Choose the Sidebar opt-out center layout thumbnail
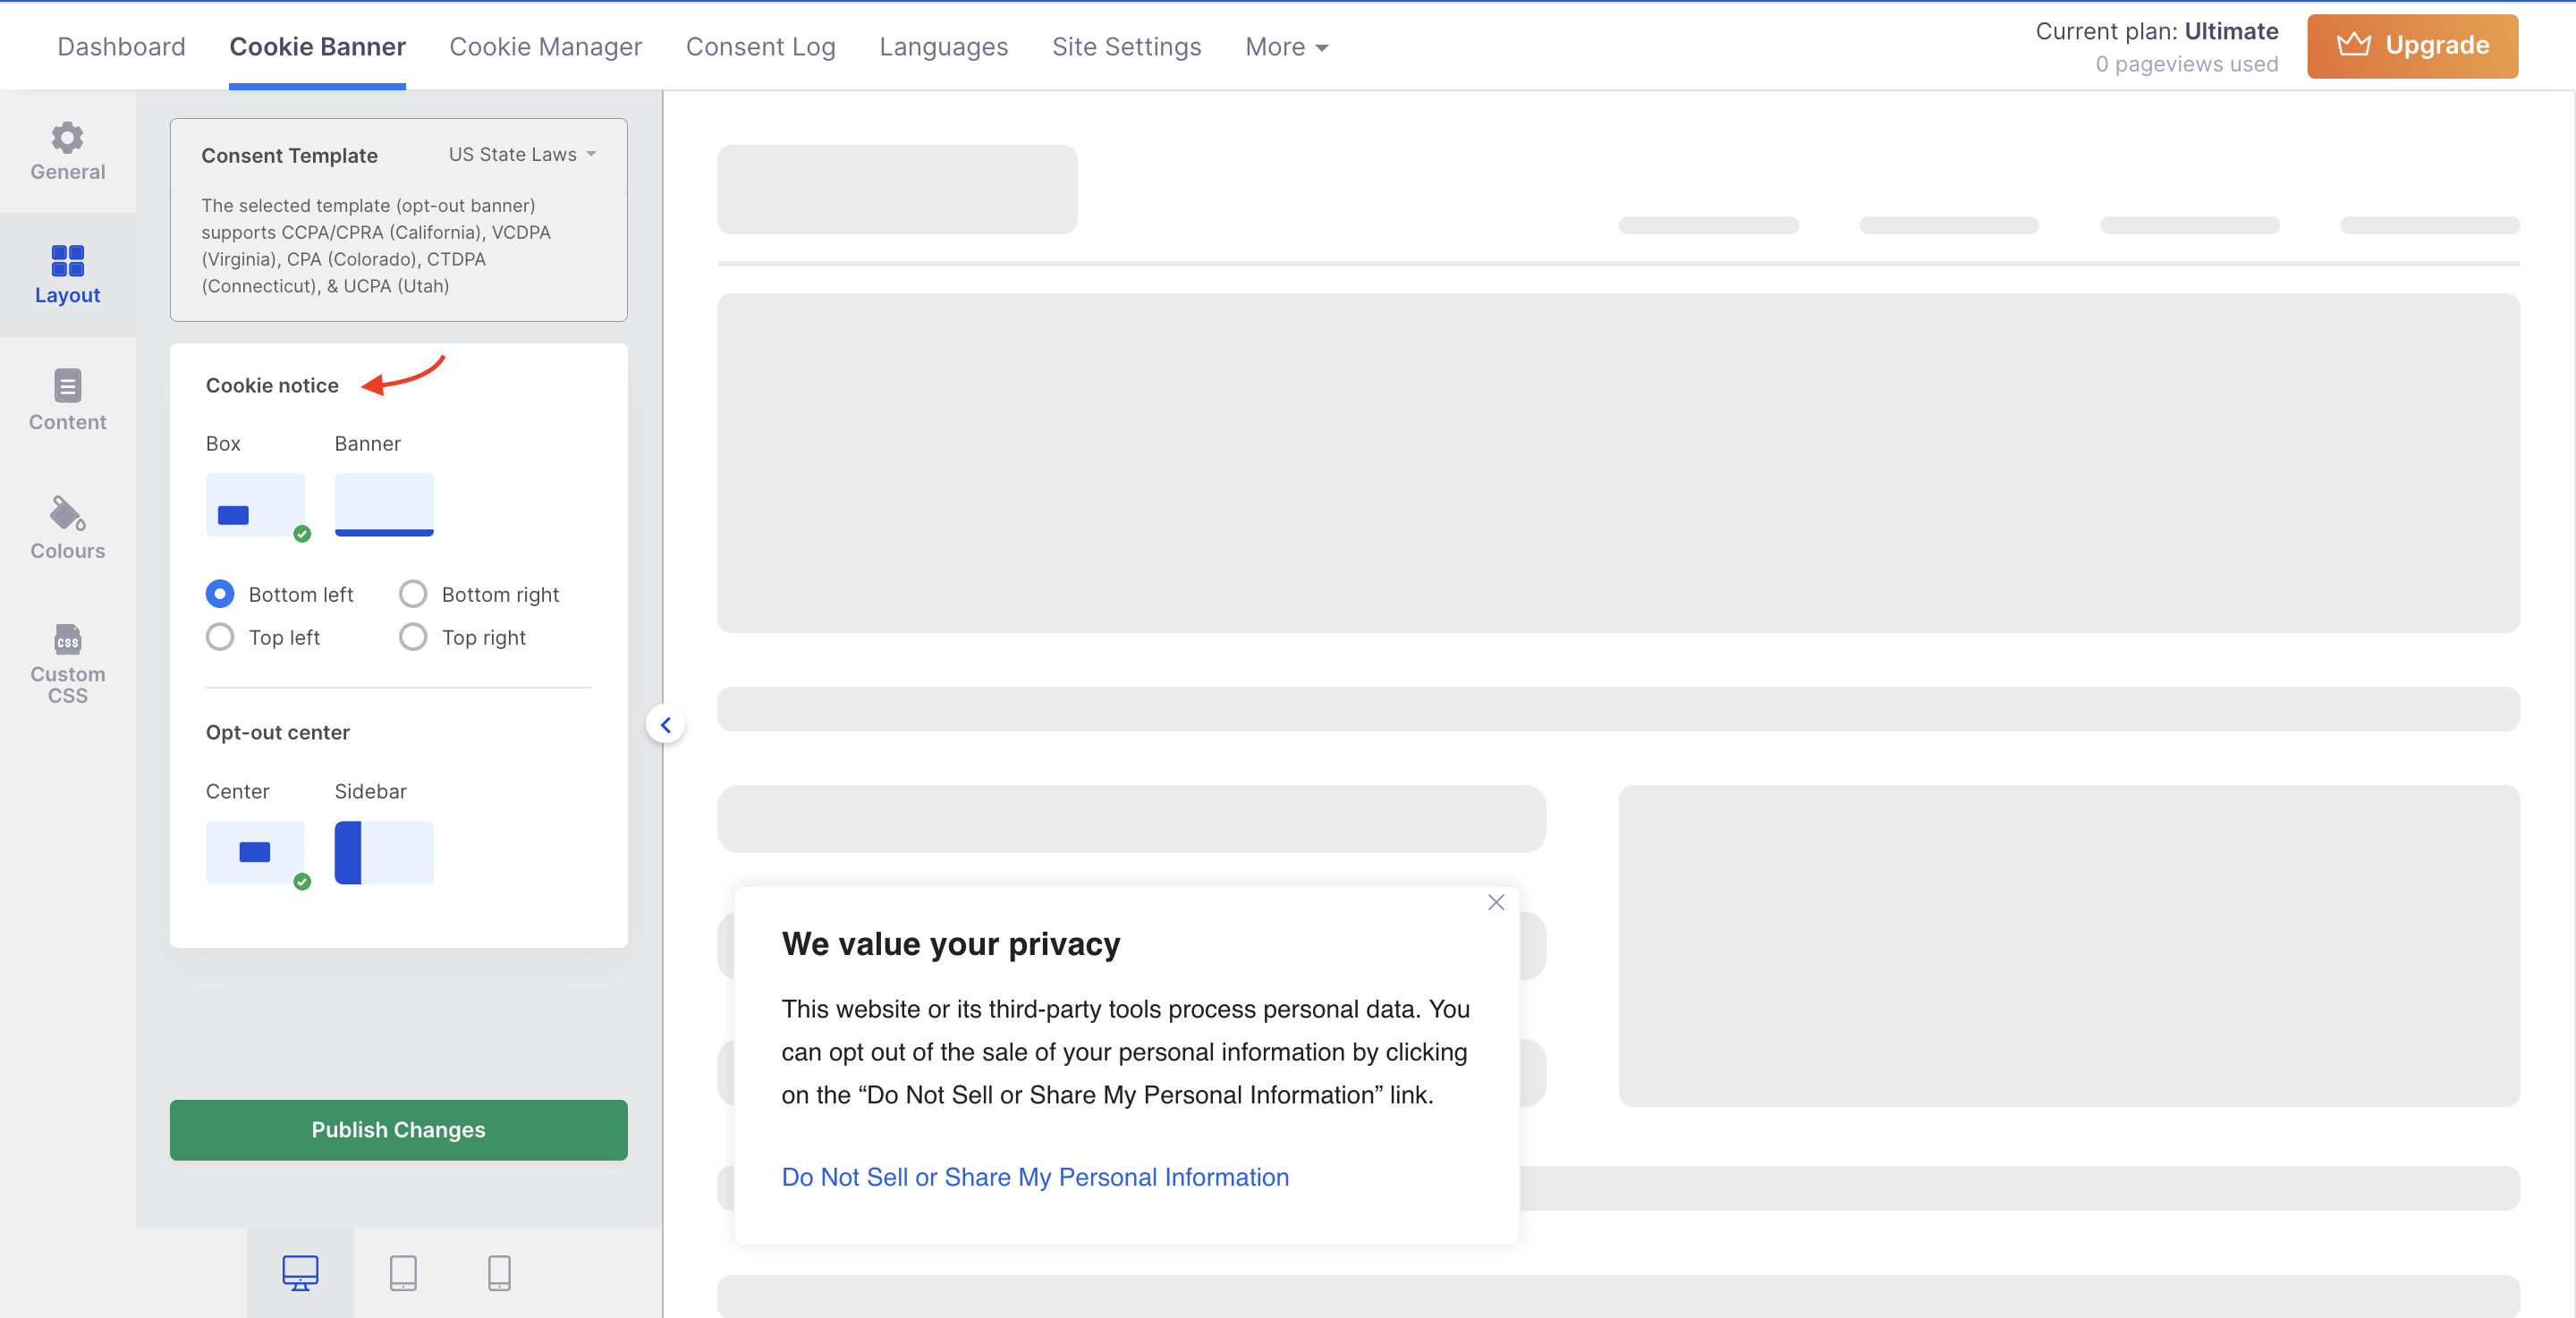The image size is (2576, 1318). (384, 853)
